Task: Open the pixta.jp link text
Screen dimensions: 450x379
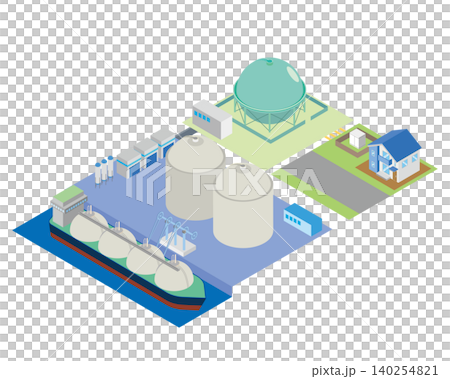Action: (334, 370)
